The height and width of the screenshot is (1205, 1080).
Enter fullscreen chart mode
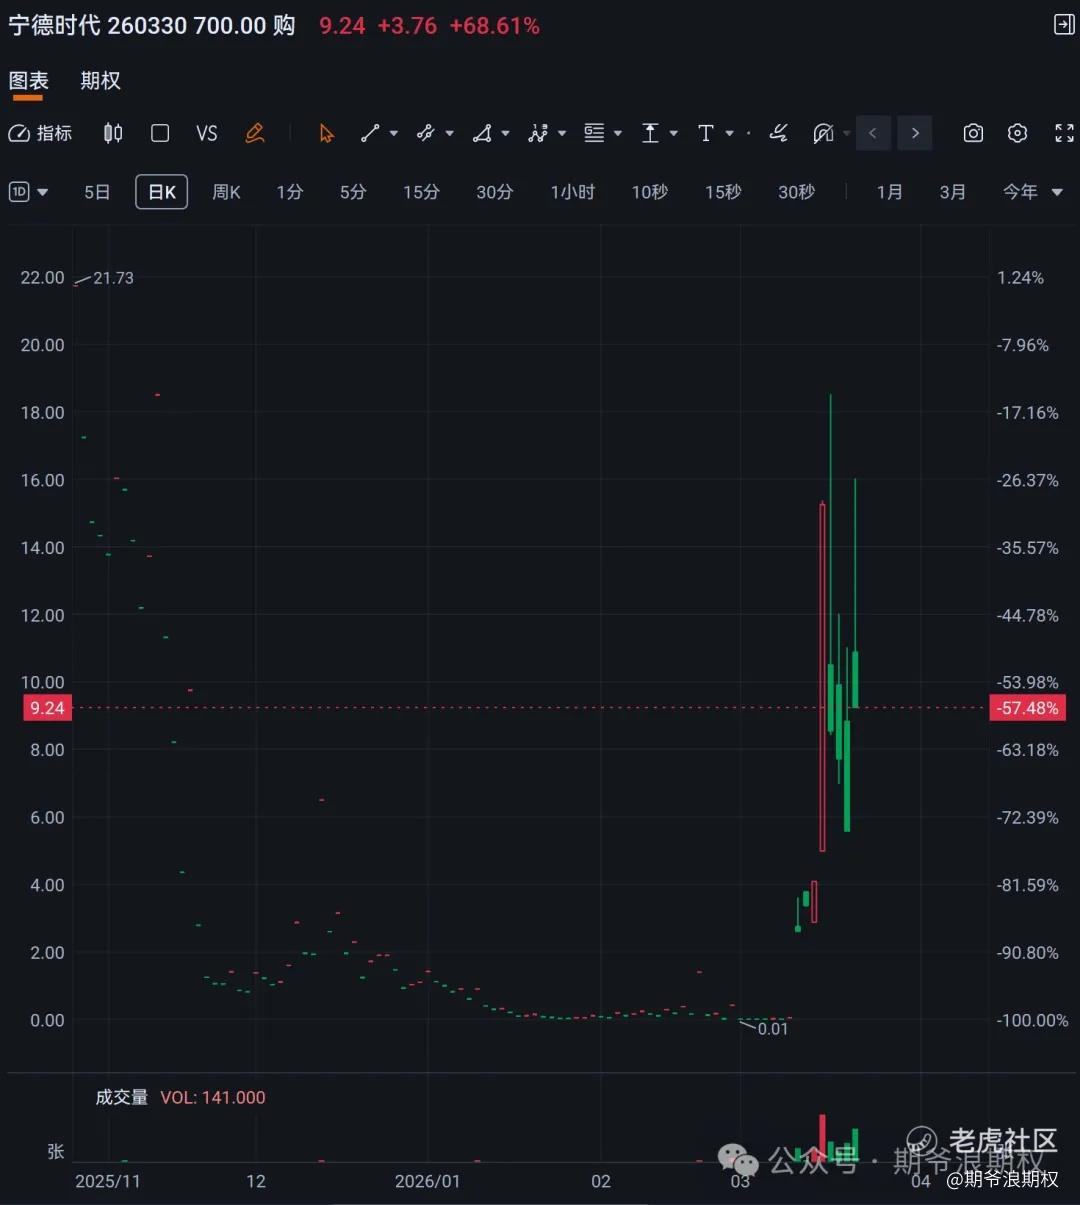click(1064, 133)
